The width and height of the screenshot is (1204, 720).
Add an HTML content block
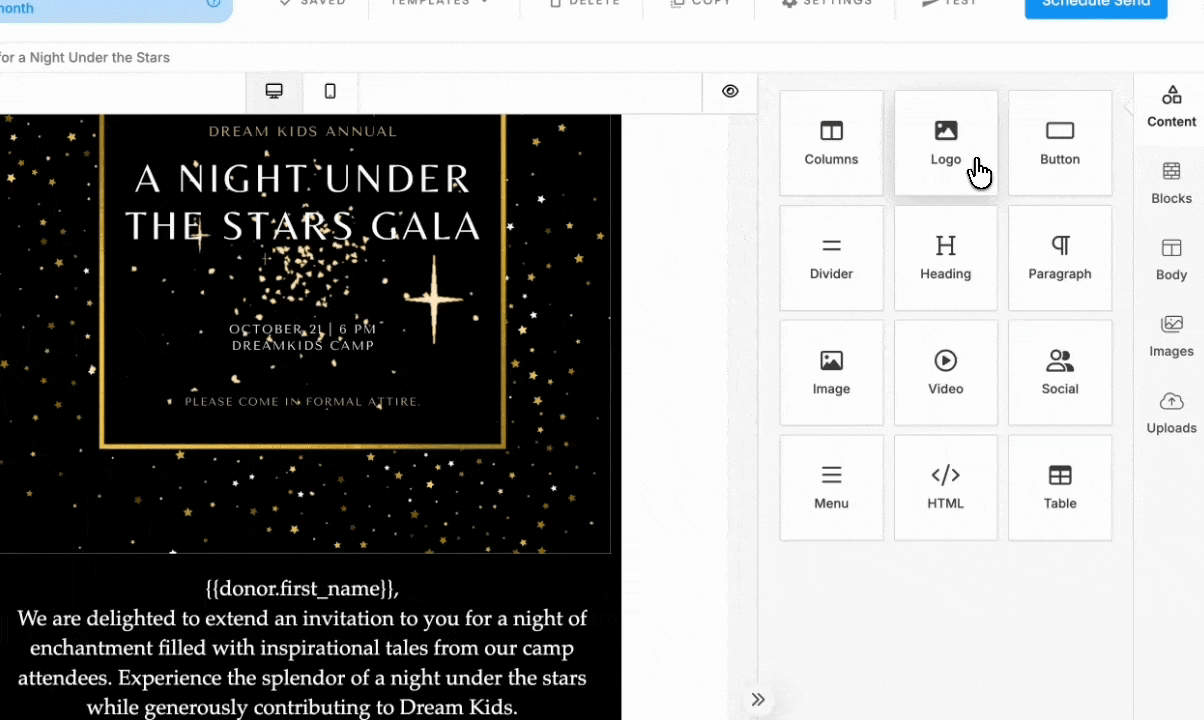tap(945, 487)
